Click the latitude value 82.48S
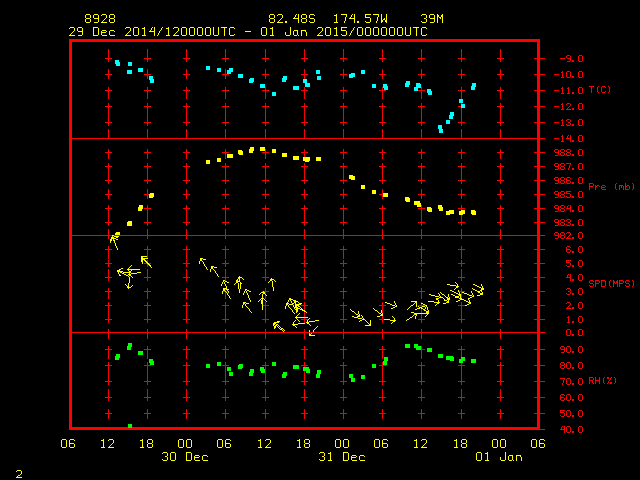 (x=289, y=19)
